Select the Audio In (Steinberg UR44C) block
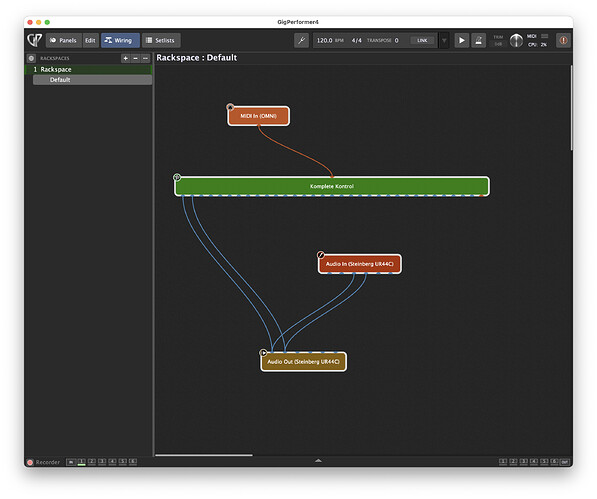 point(359,264)
